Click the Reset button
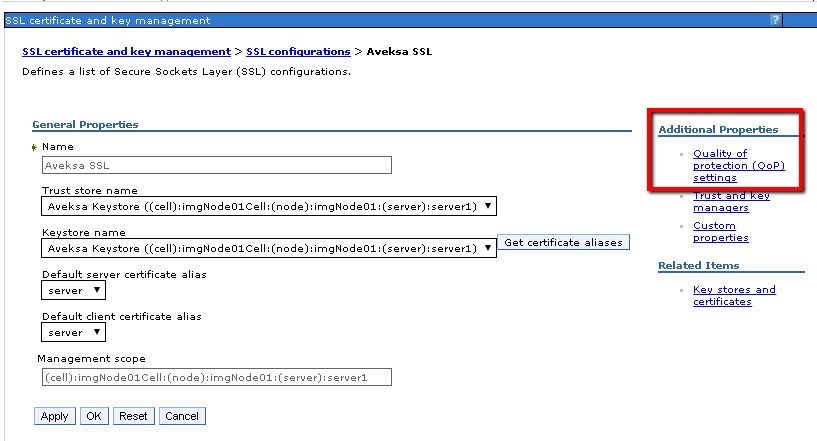 click(x=133, y=416)
